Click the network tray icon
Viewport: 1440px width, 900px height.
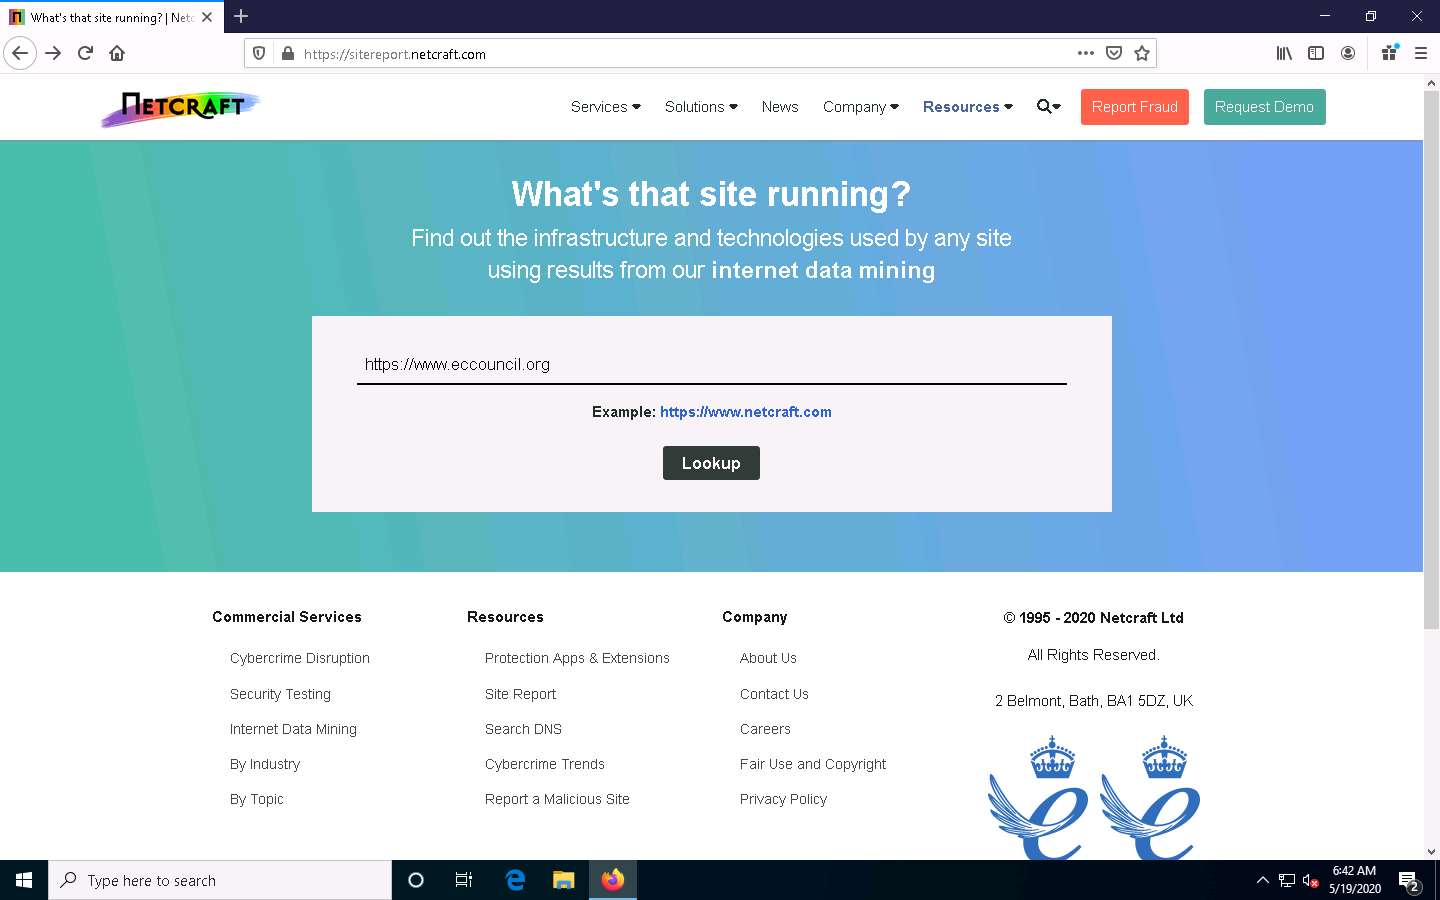(1287, 881)
